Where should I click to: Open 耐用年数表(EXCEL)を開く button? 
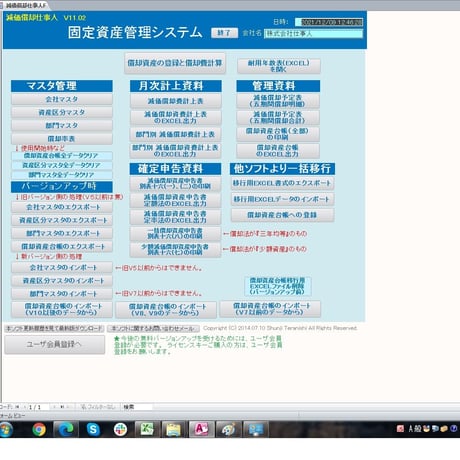click(x=279, y=66)
